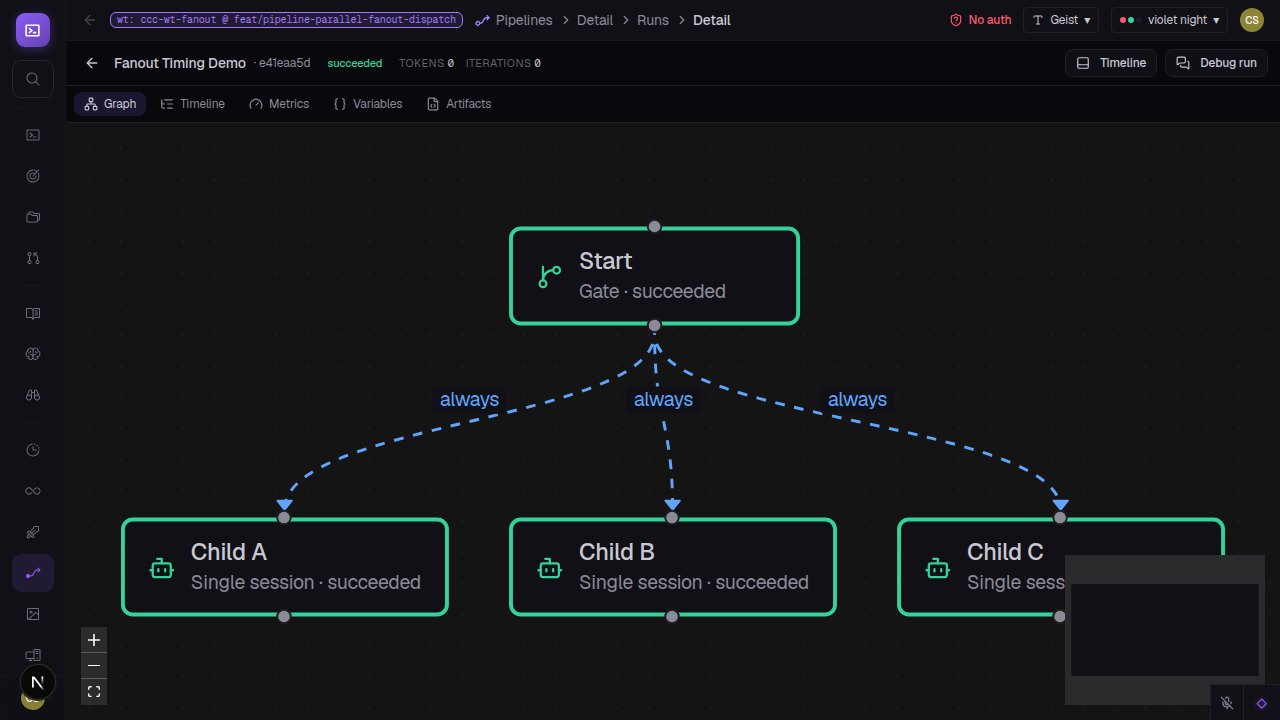The height and width of the screenshot is (720, 1280).
Task: Click the graph minimap panel
Action: click(x=1165, y=630)
